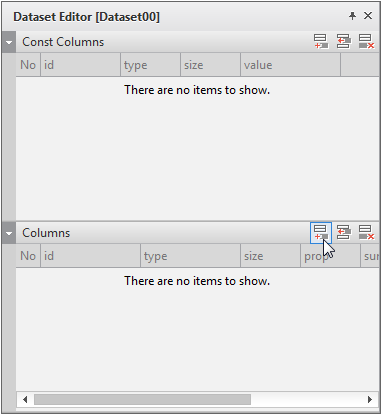381x414 pixels.
Task: Click the right arrow of horizontal scrollbar
Action: coord(369,399)
